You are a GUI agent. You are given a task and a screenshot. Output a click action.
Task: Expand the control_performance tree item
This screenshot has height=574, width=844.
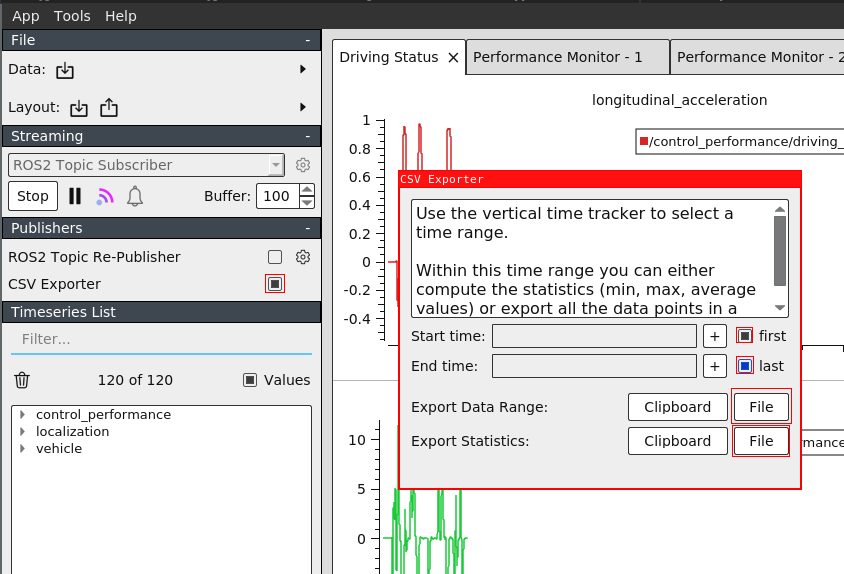coord(22,415)
